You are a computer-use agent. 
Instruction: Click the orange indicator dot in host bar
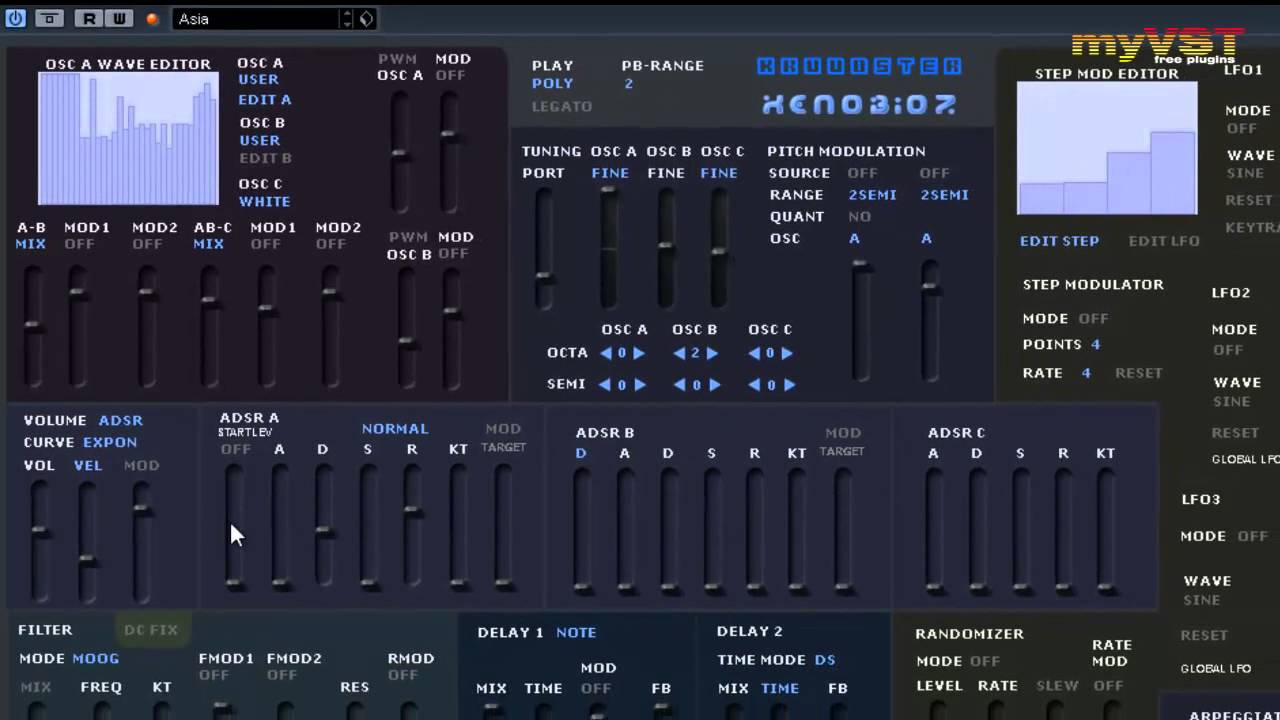[153, 19]
